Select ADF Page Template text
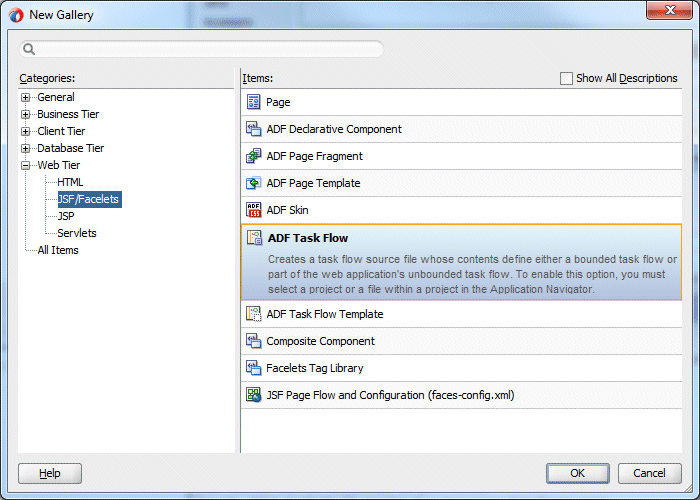 [313, 183]
